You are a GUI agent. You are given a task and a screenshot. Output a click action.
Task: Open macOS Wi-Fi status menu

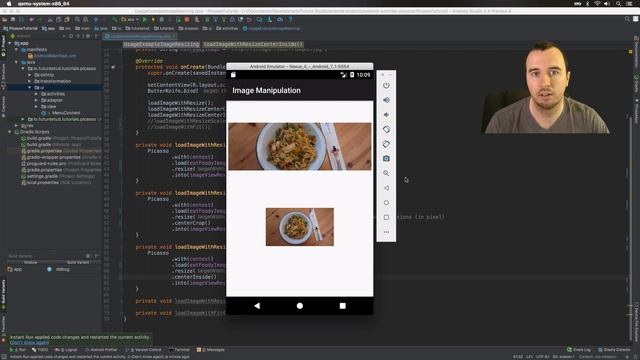coord(597,4)
